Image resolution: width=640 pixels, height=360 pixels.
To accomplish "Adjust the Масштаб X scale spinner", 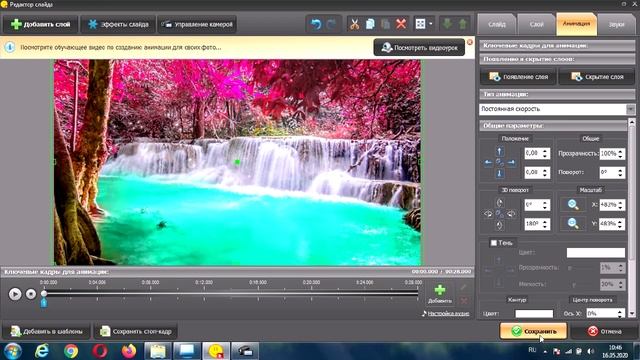I will tap(620, 204).
